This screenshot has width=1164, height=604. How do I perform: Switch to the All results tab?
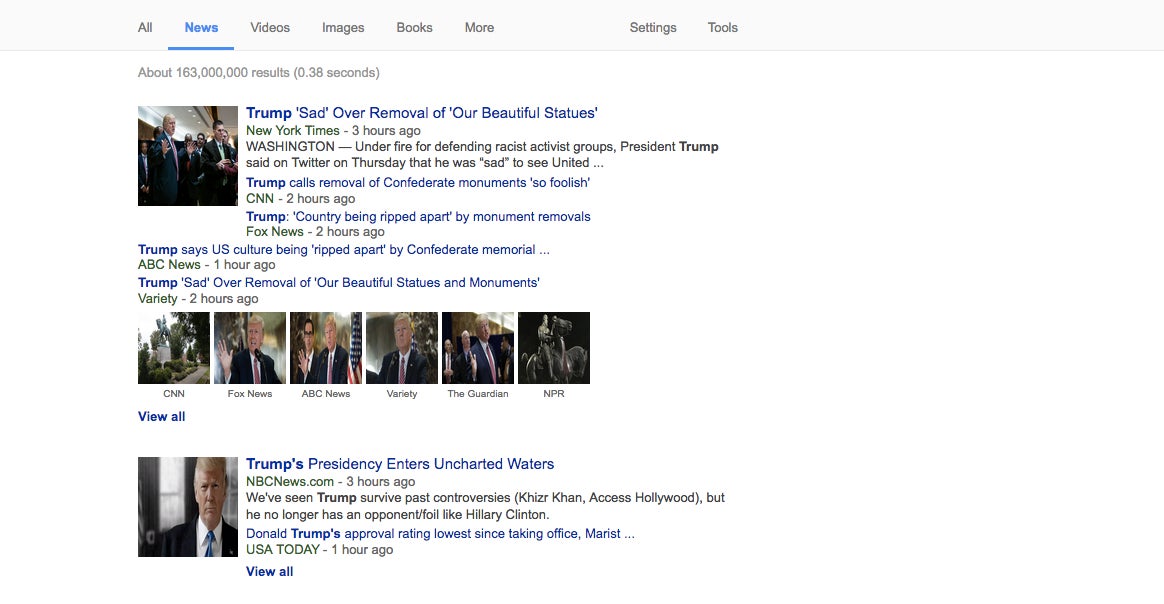tap(145, 27)
